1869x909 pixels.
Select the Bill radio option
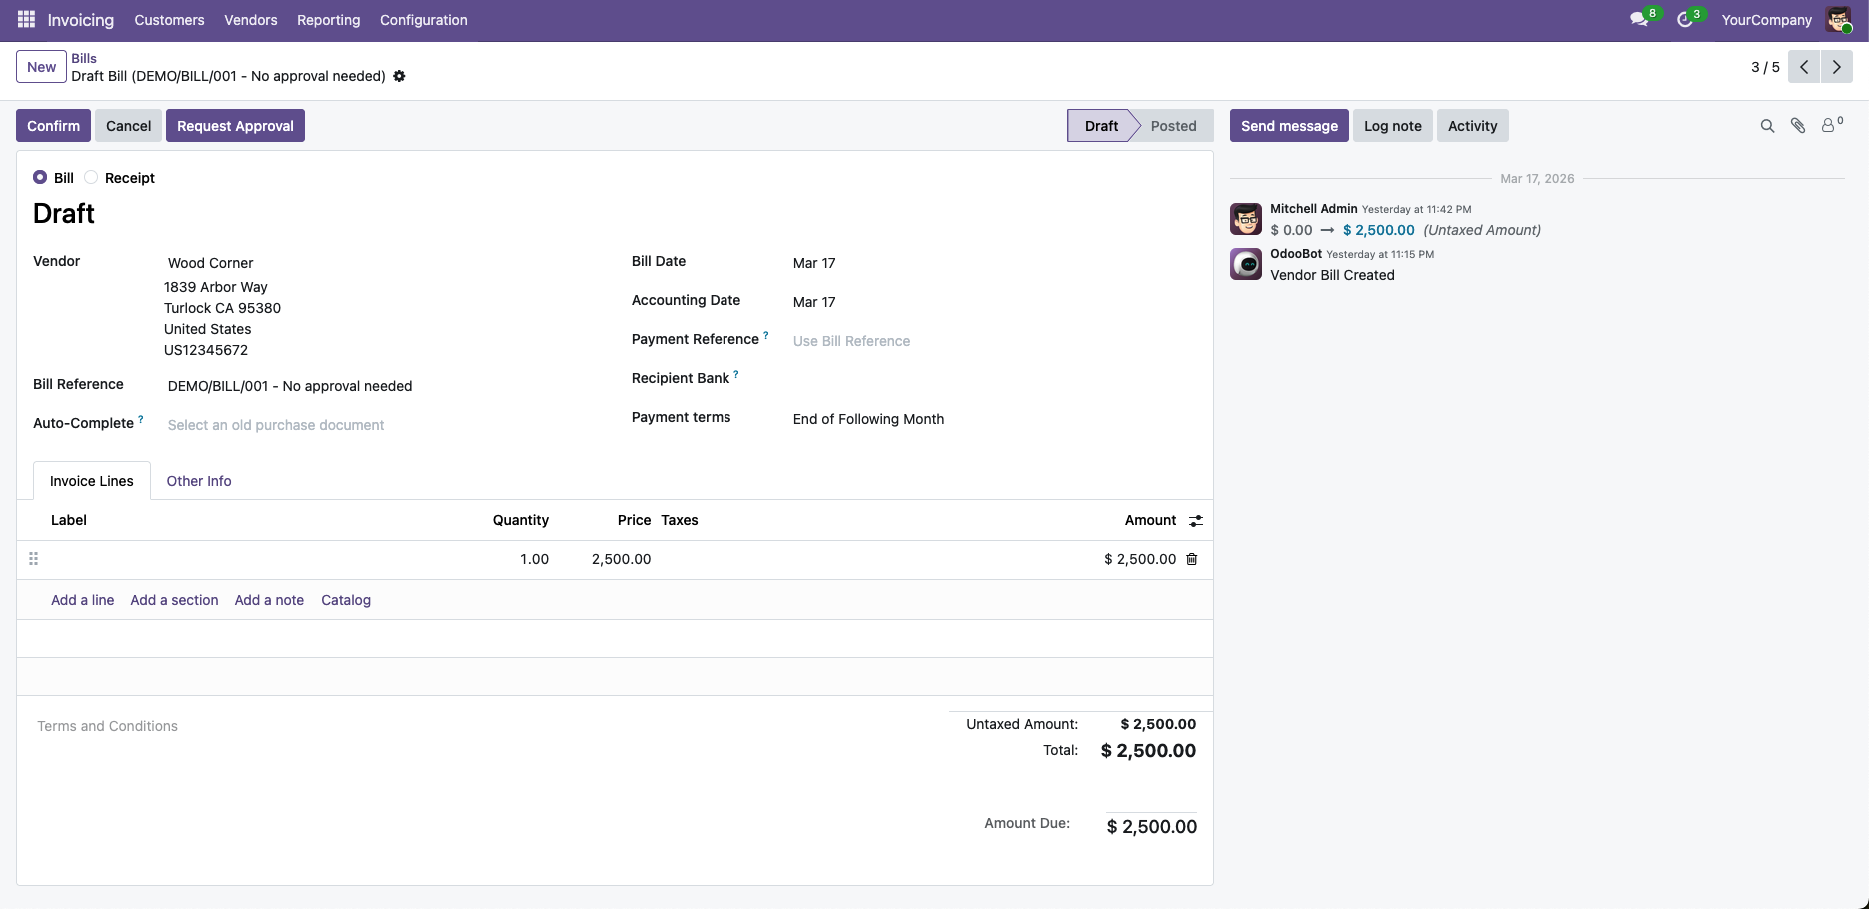38,177
